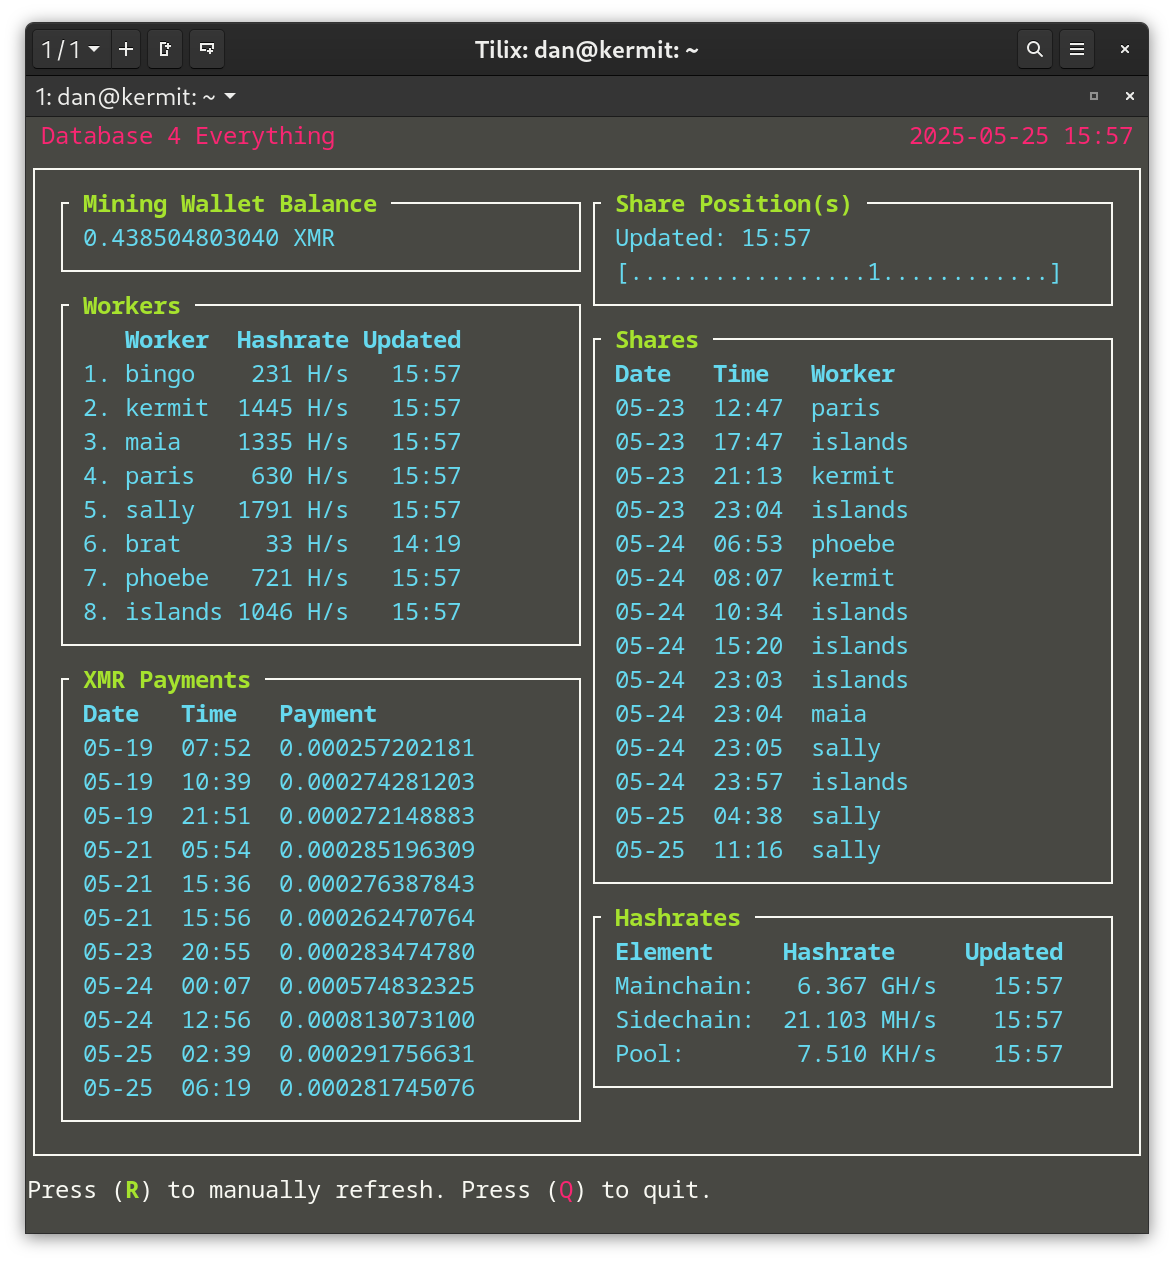Select share row 05-24 08:07 kermit
Screen dimensions: 1174x1262
[755, 578]
